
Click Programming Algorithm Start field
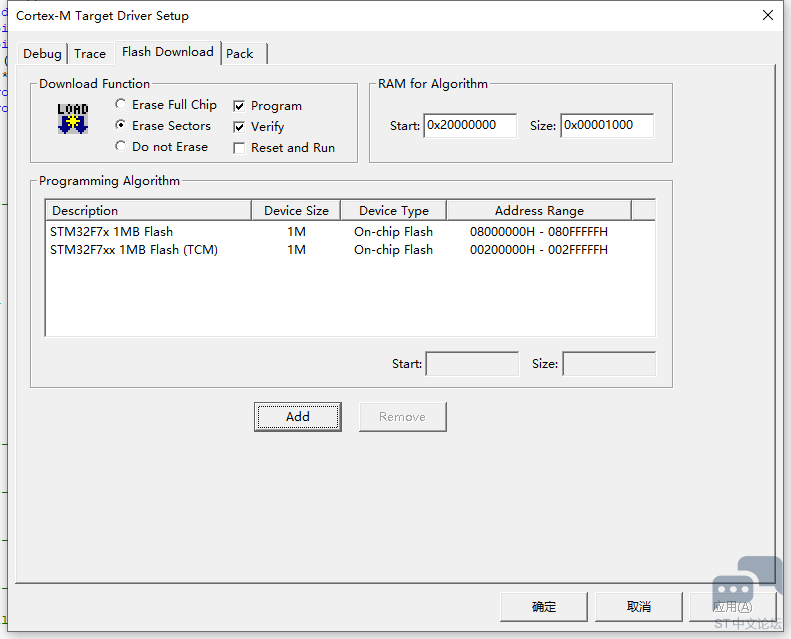472,364
